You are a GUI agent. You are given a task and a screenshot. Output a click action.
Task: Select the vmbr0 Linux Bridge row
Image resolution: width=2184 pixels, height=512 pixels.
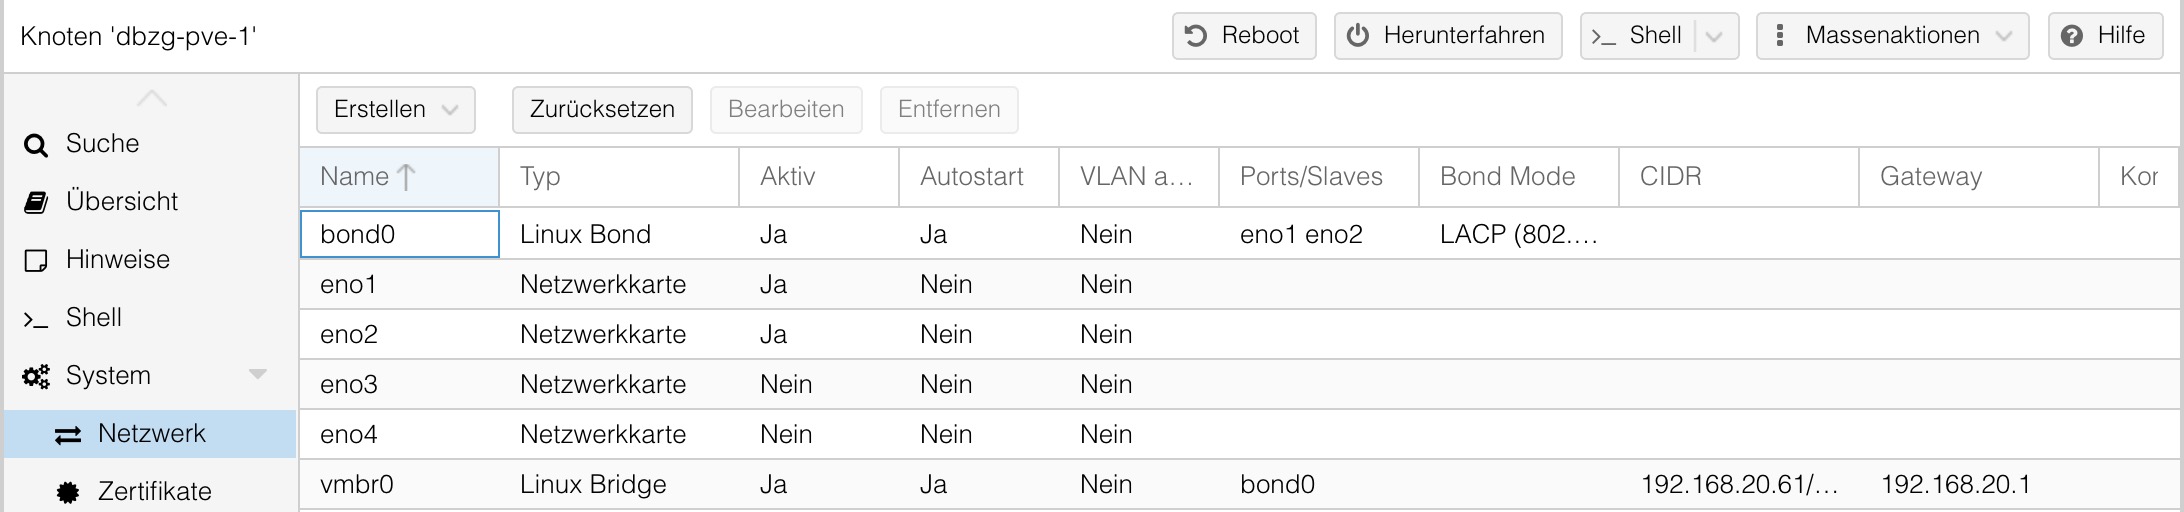click(x=1240, y=485)
